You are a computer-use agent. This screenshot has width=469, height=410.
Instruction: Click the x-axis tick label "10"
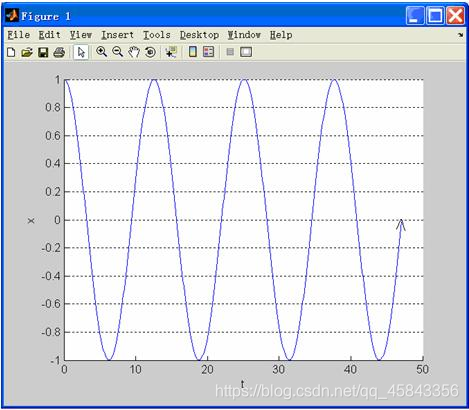tap(135, 369)
